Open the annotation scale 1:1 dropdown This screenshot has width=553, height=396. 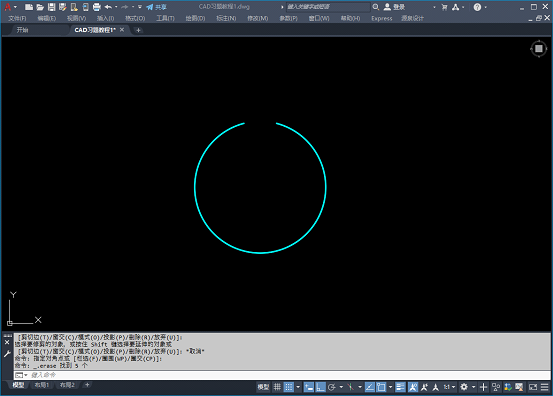449,387
